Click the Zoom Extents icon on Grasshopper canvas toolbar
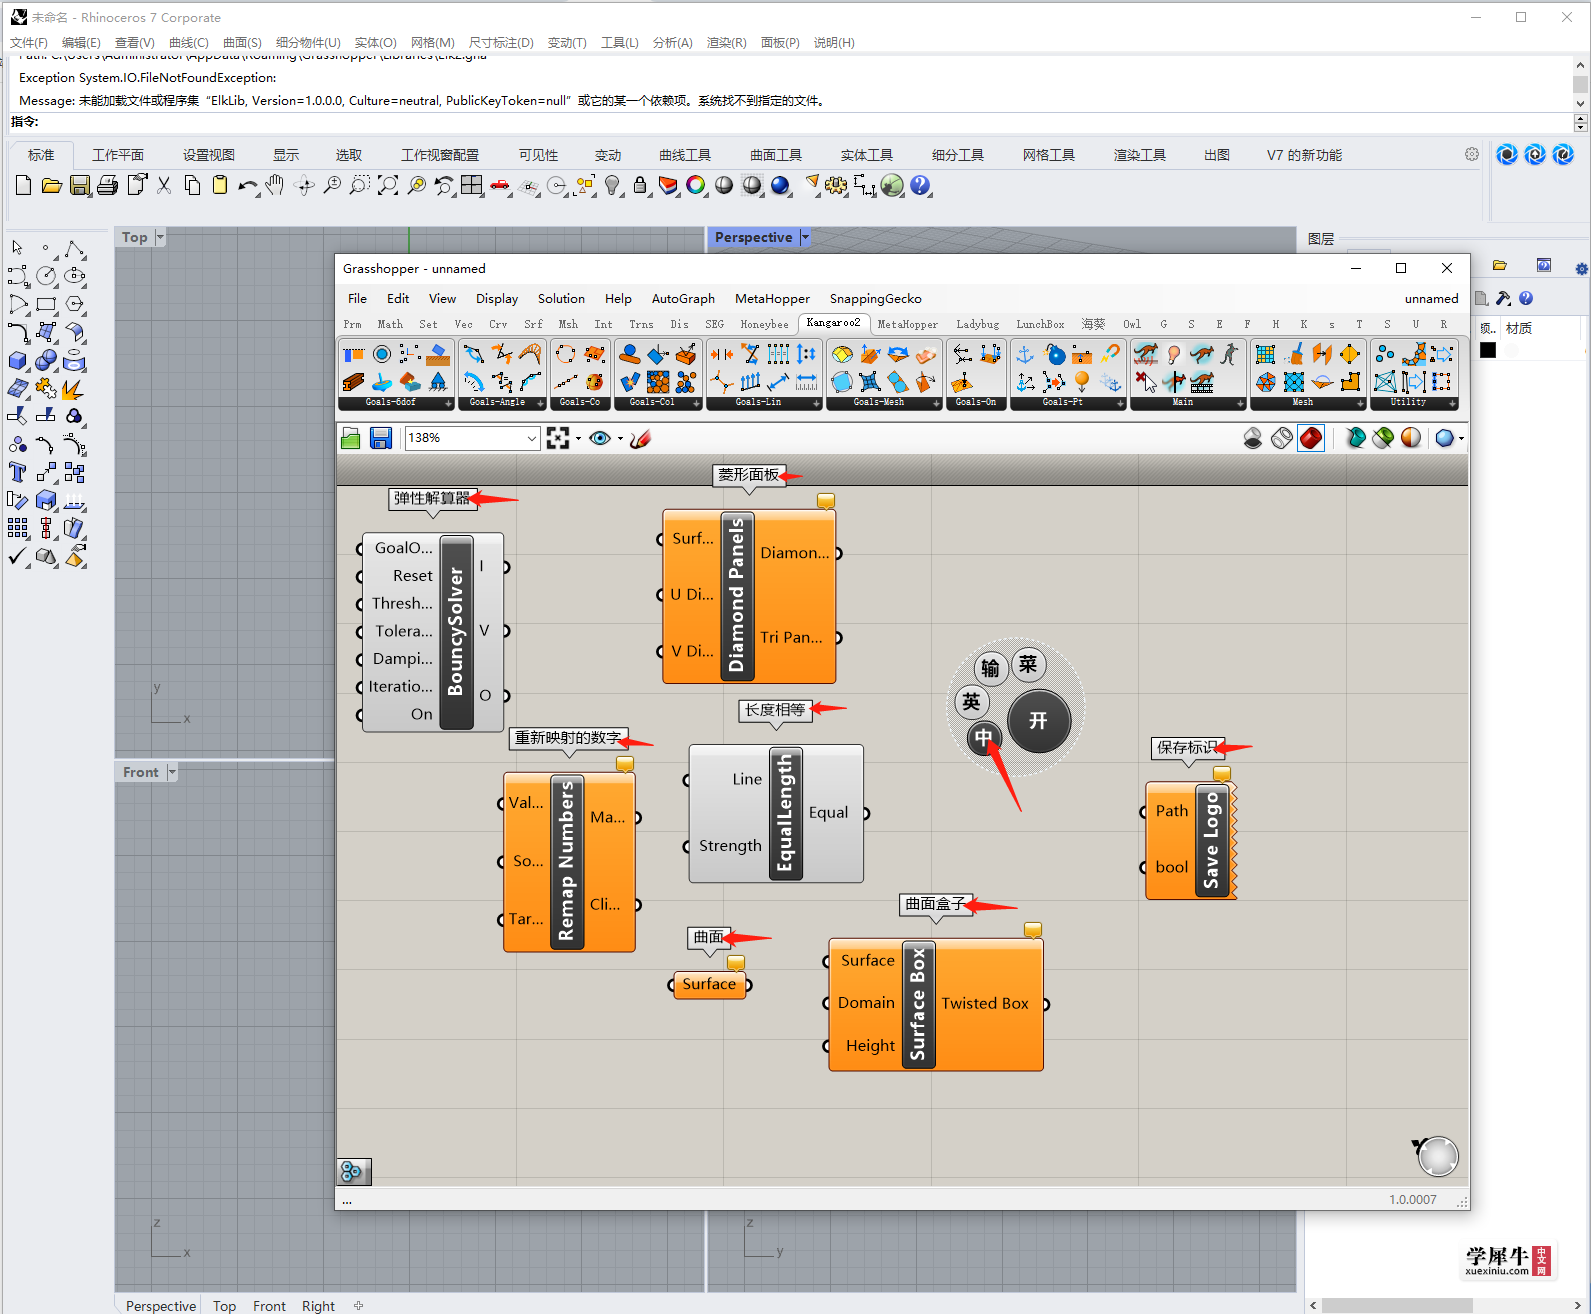The image size is (1591, 1314). pos(558,438)
